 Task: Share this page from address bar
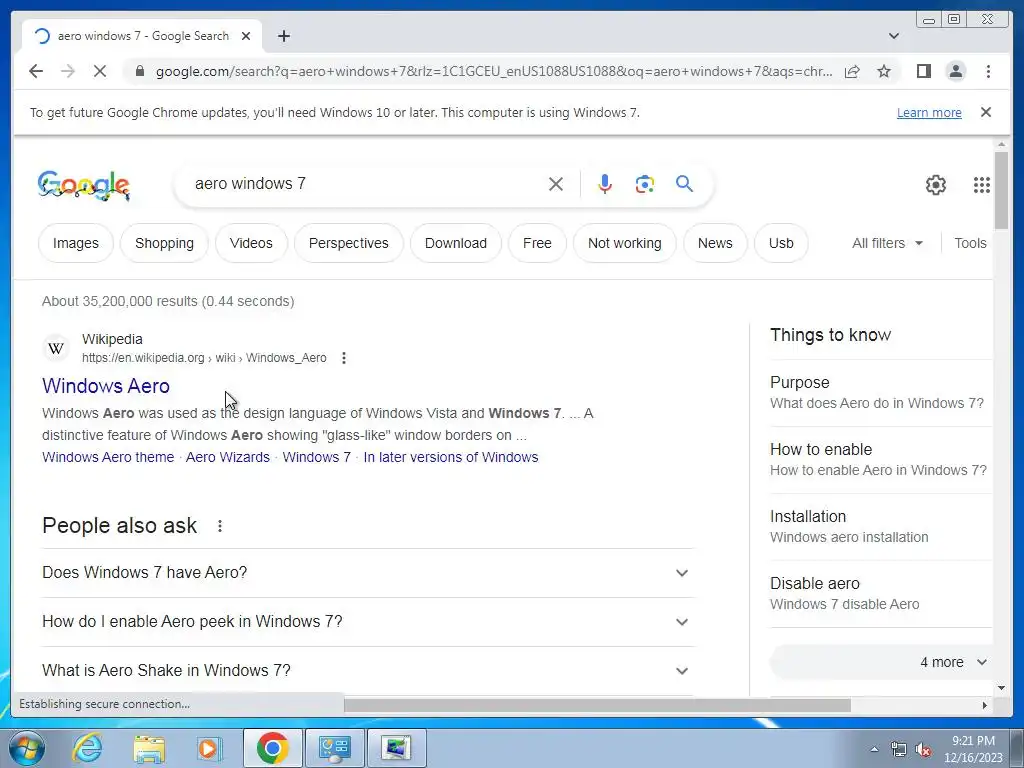tap(852, 71)
